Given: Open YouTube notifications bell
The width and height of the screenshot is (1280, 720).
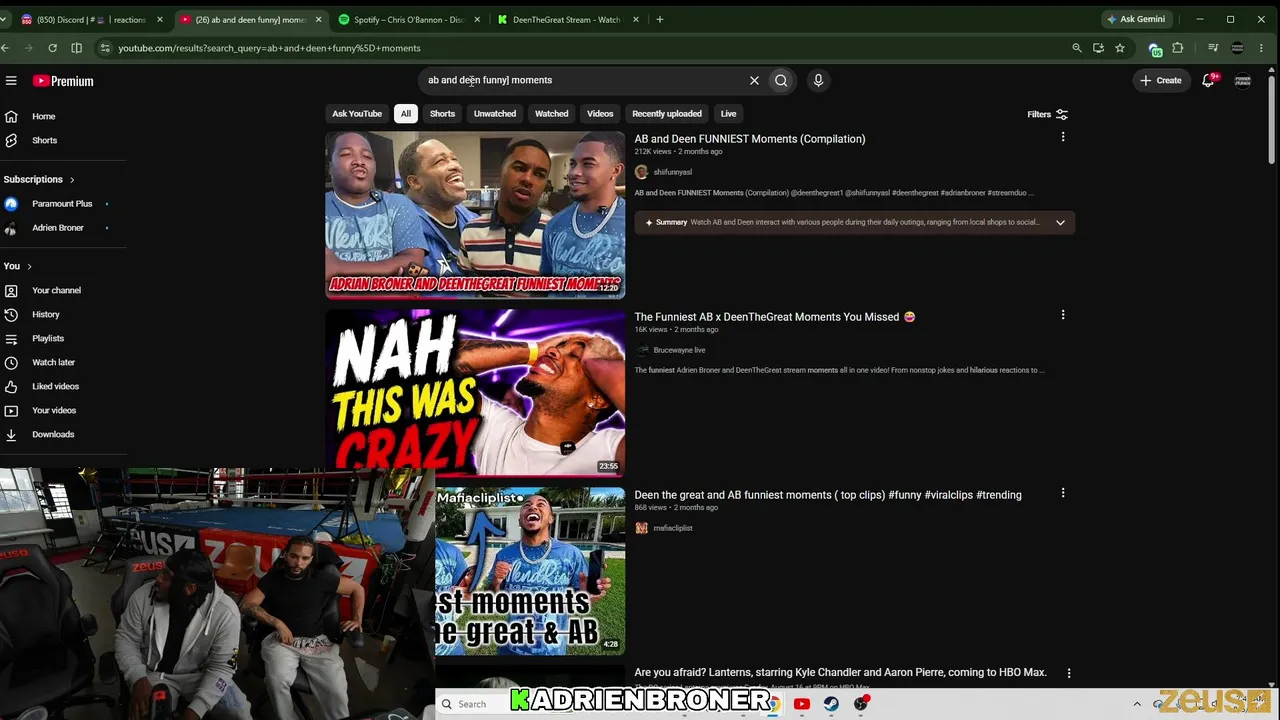Looking at the screenshot, I should pos(1208,80).
